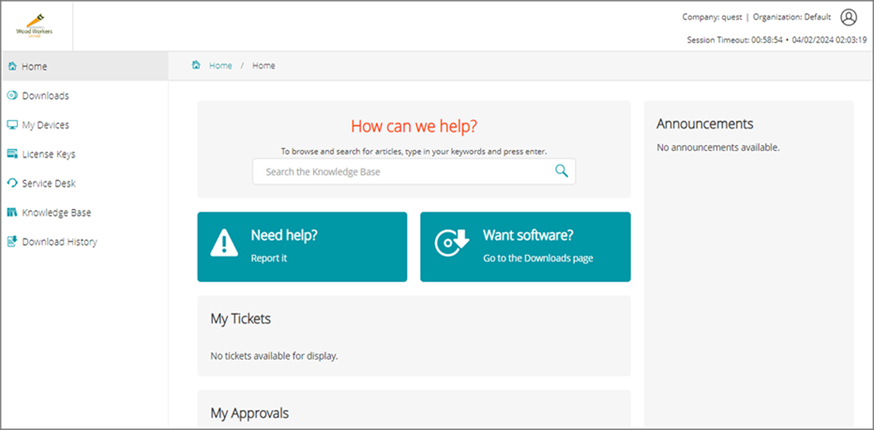Image resolution: width=874 pixels, height=430 pixels.
Task: Open Download History from sidebar
Action: point(59,241)
